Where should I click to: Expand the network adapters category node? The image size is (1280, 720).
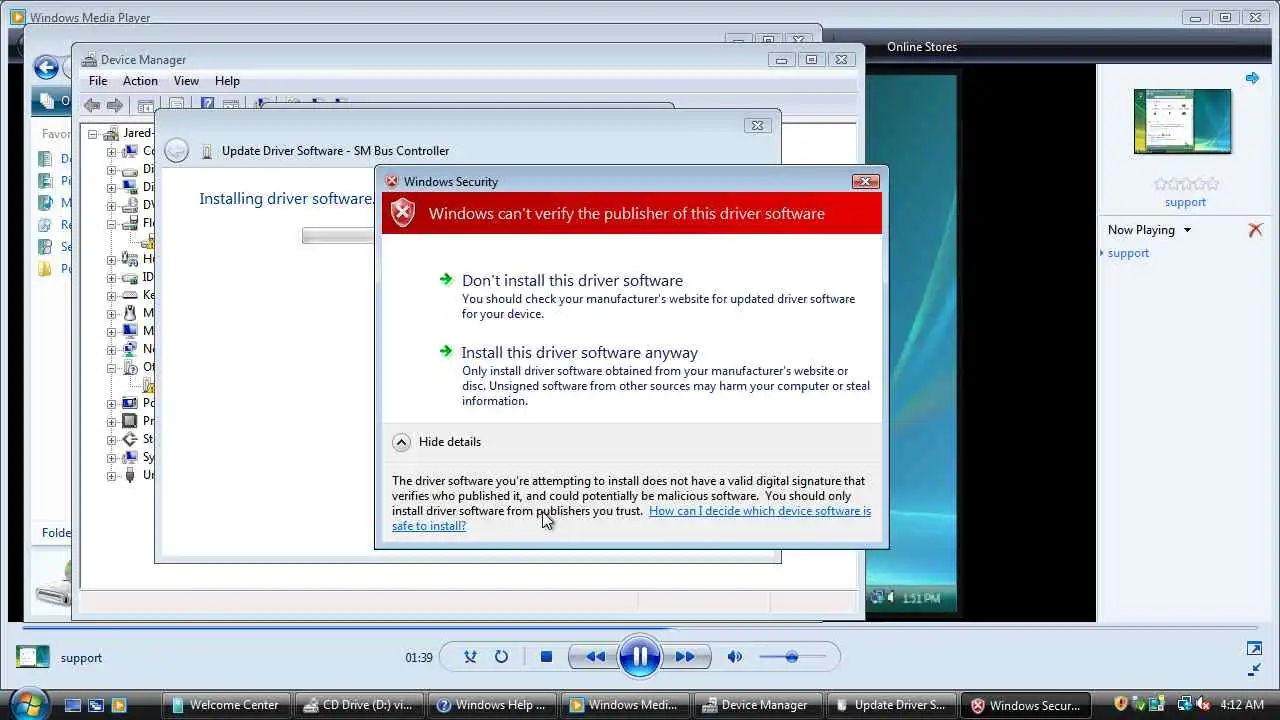coord(112,350)
